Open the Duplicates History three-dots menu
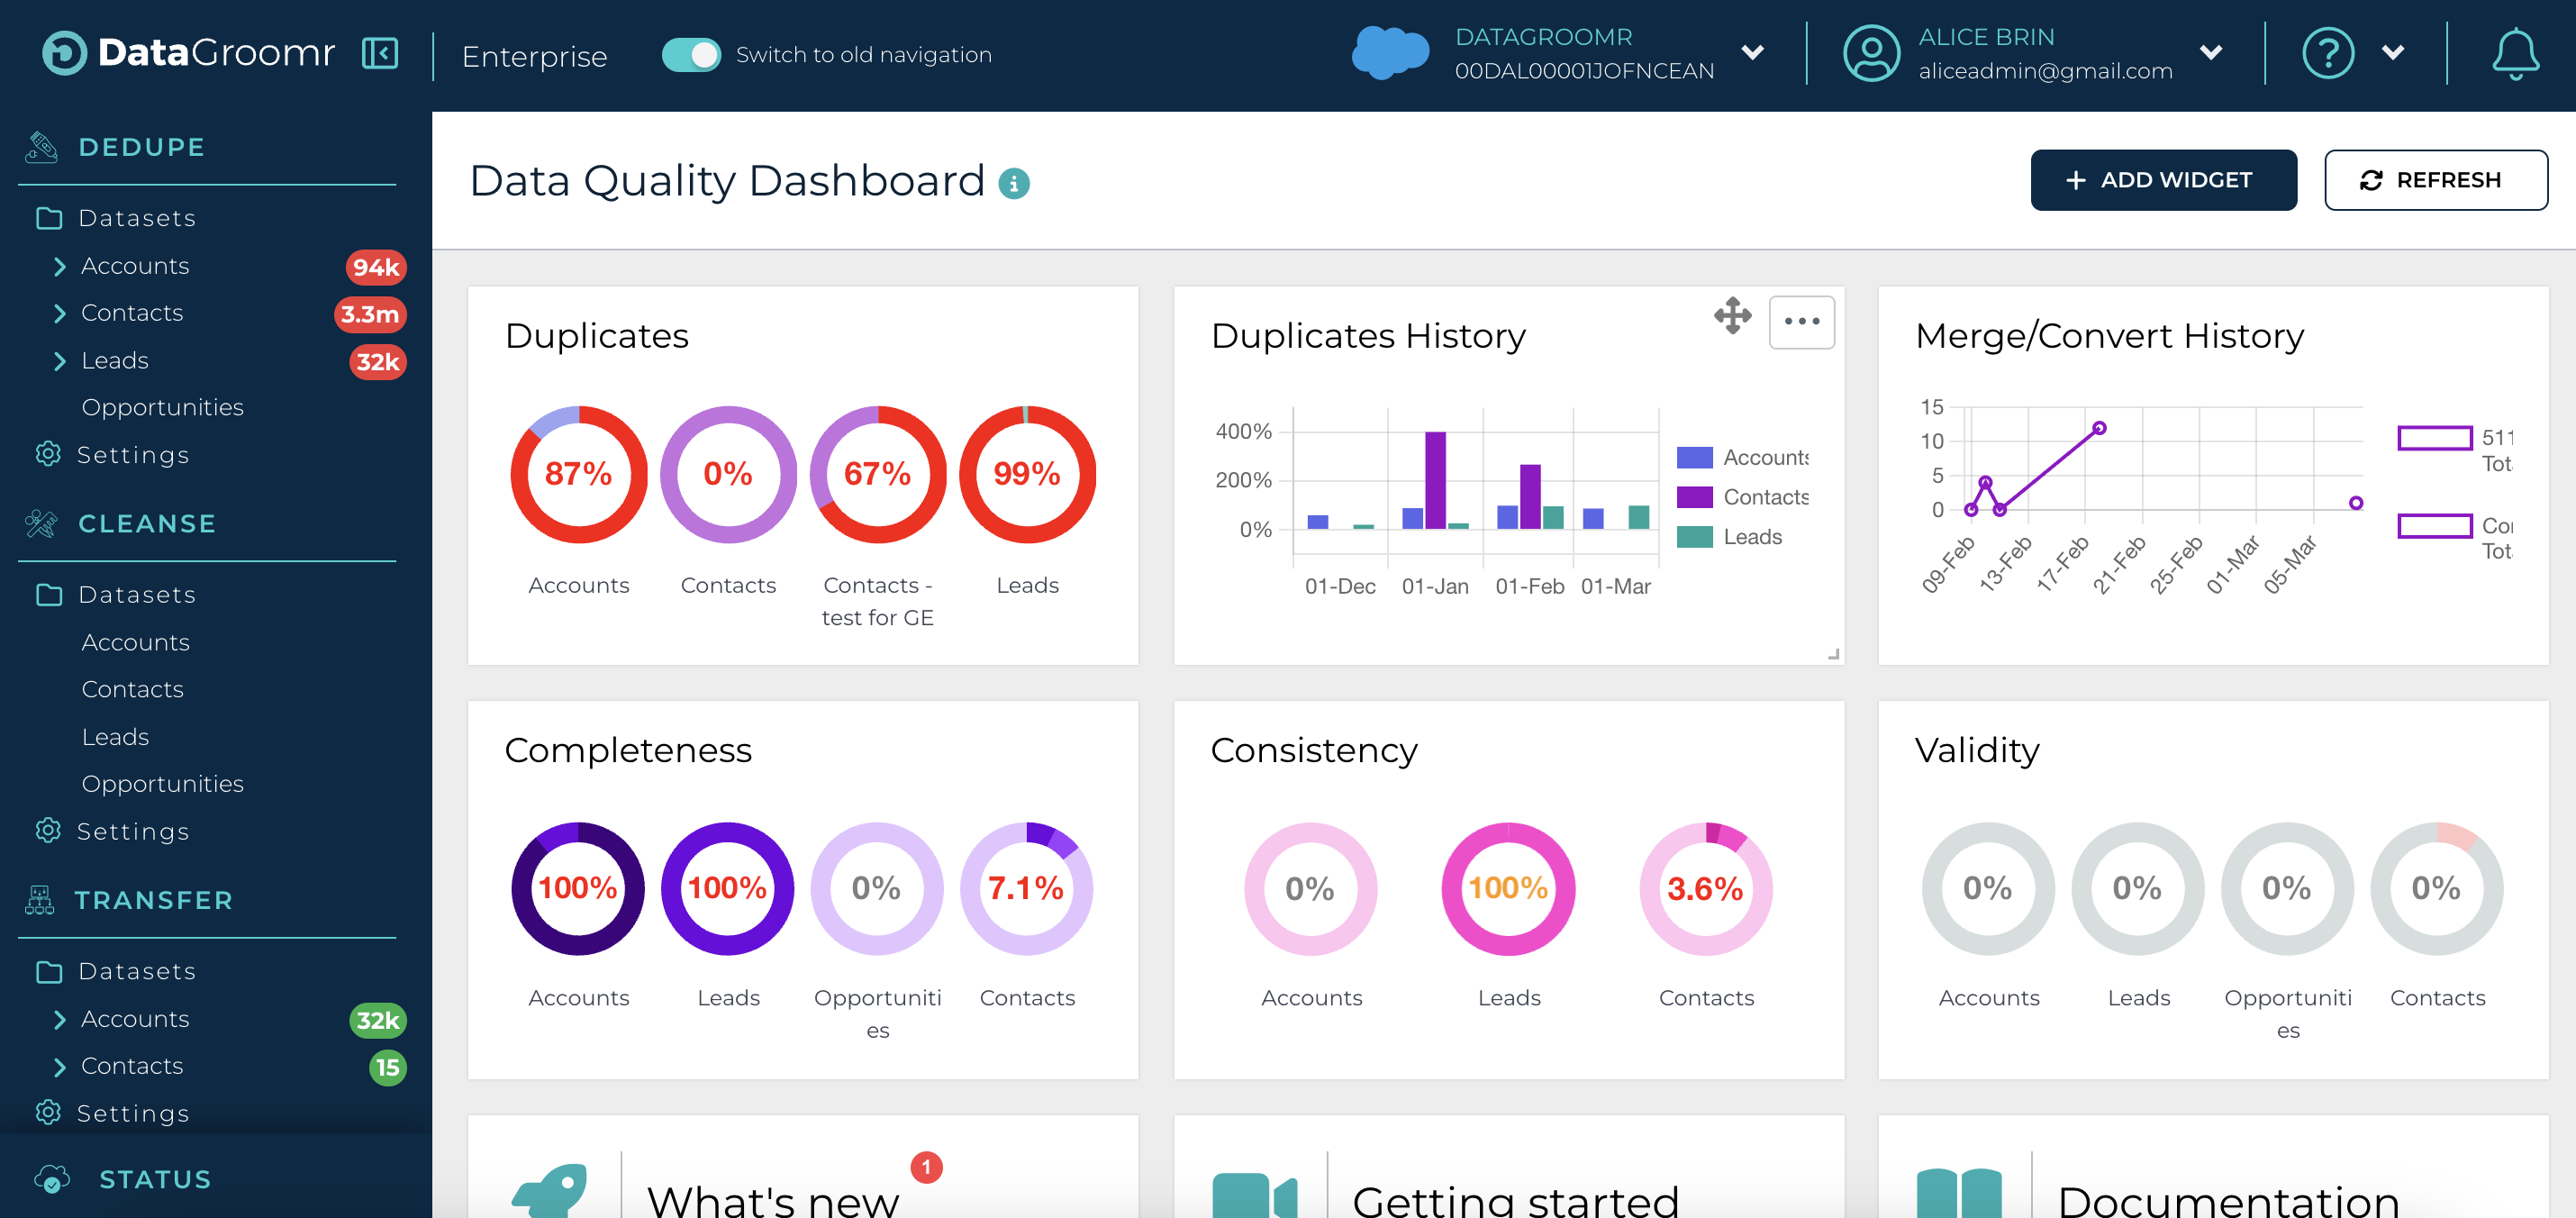Viewport: 2576px width, 1218px height. [1801, 322]
